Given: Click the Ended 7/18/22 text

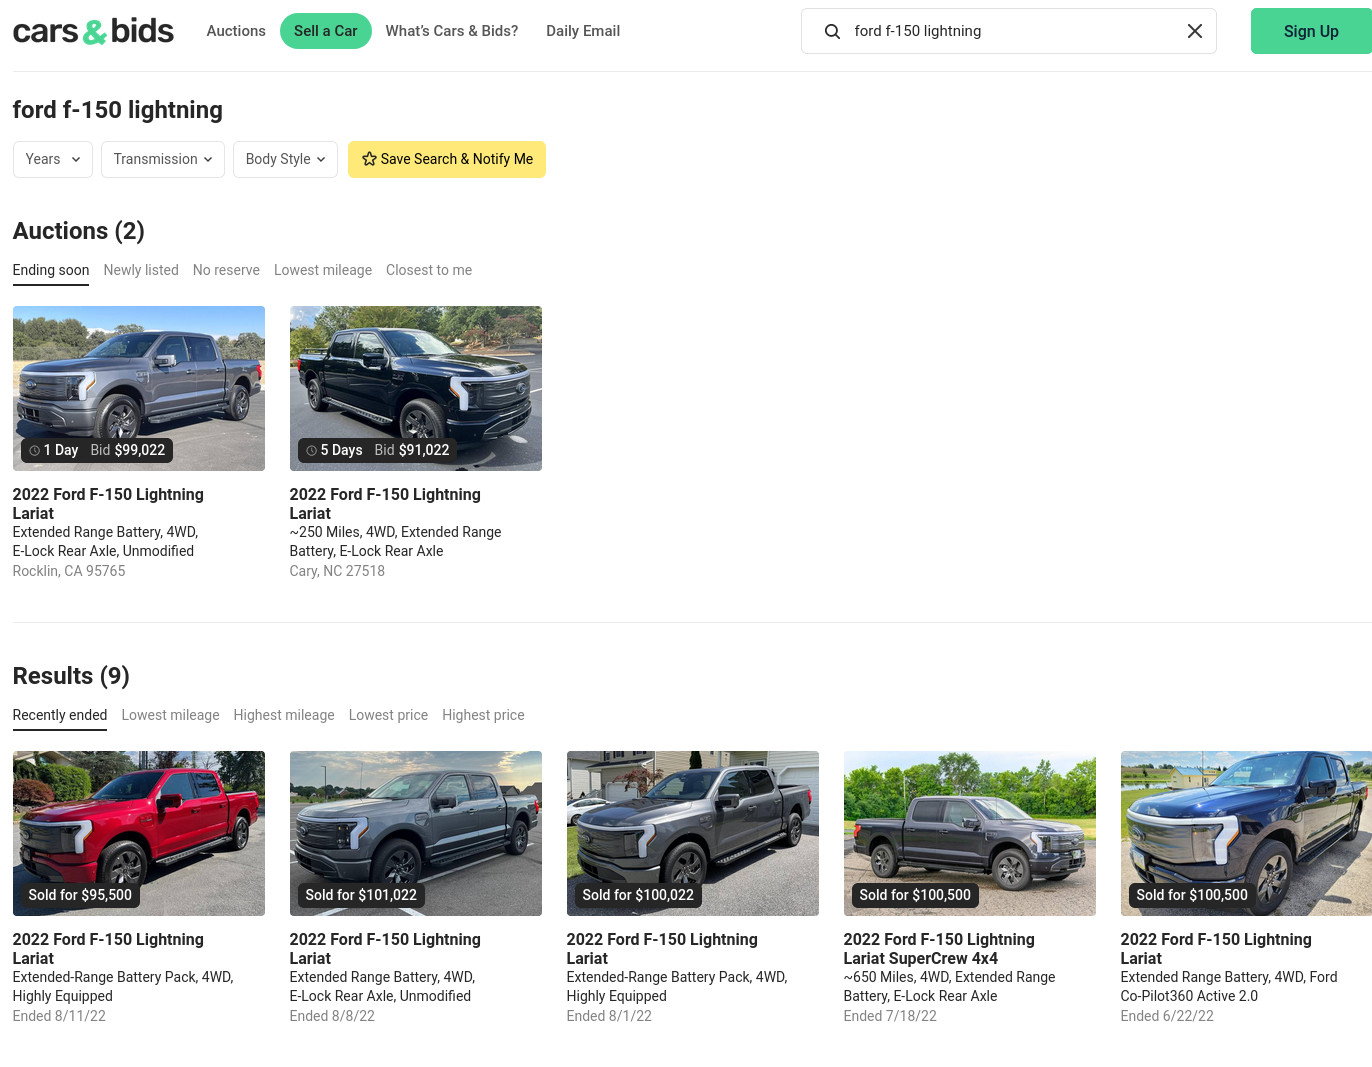Looking at the screenshot, I should [x=890, y=1016].
